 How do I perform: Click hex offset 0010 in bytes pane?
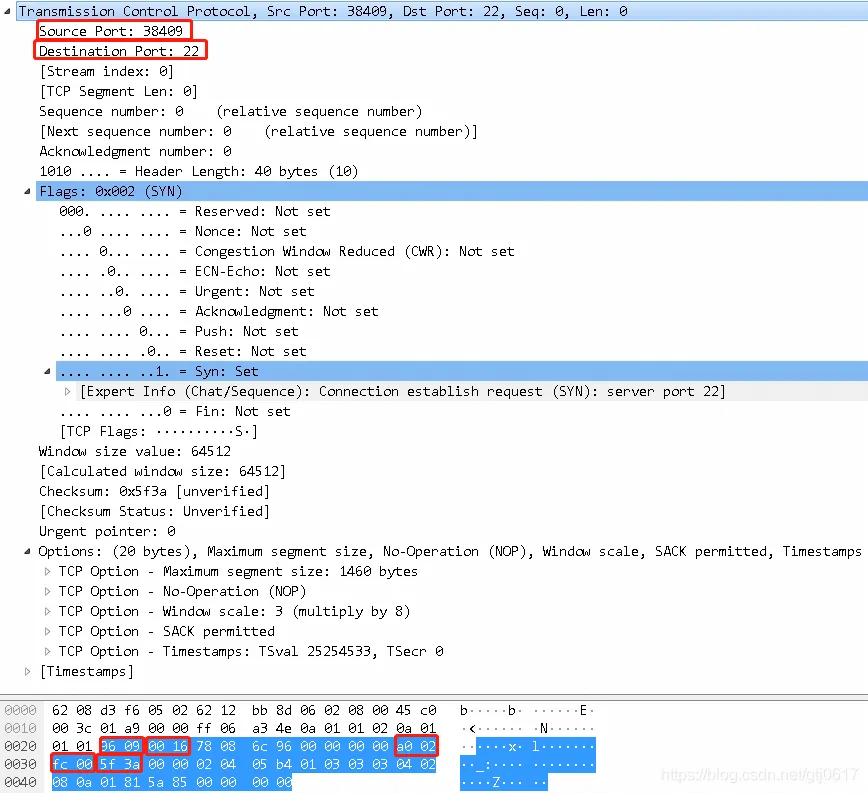click(20, 728)
